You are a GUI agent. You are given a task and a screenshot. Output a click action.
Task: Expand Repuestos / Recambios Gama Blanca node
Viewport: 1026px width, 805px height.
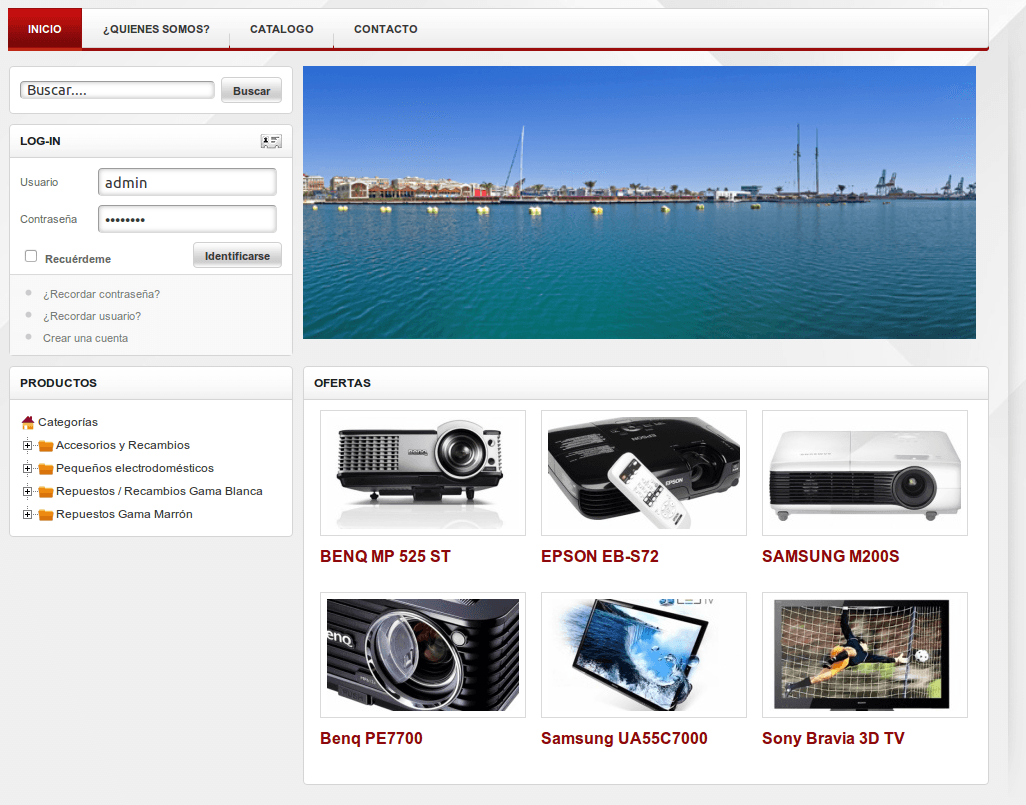coord(27,492)
